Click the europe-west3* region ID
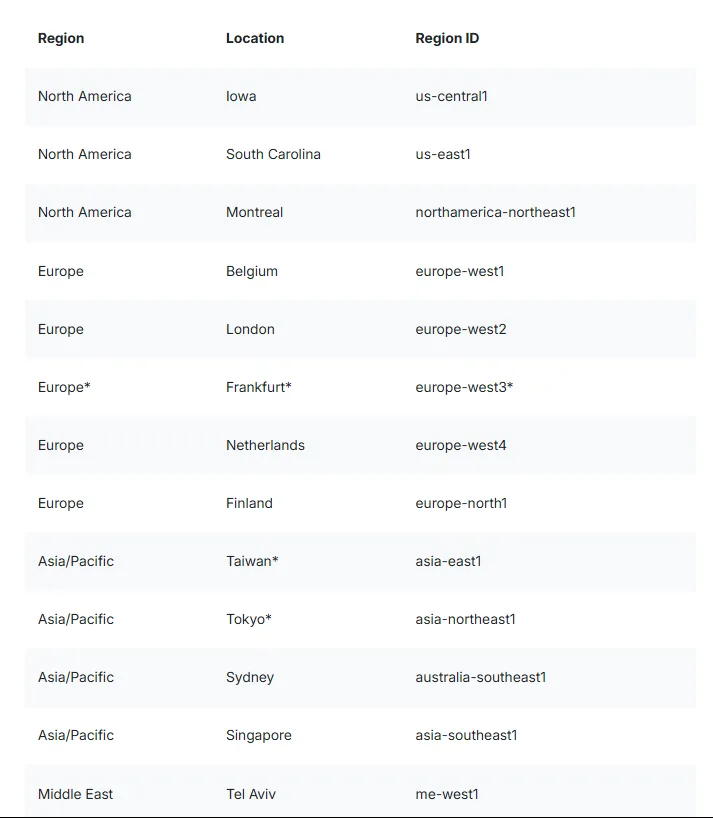713x818 pixels. tap(464, 388)
